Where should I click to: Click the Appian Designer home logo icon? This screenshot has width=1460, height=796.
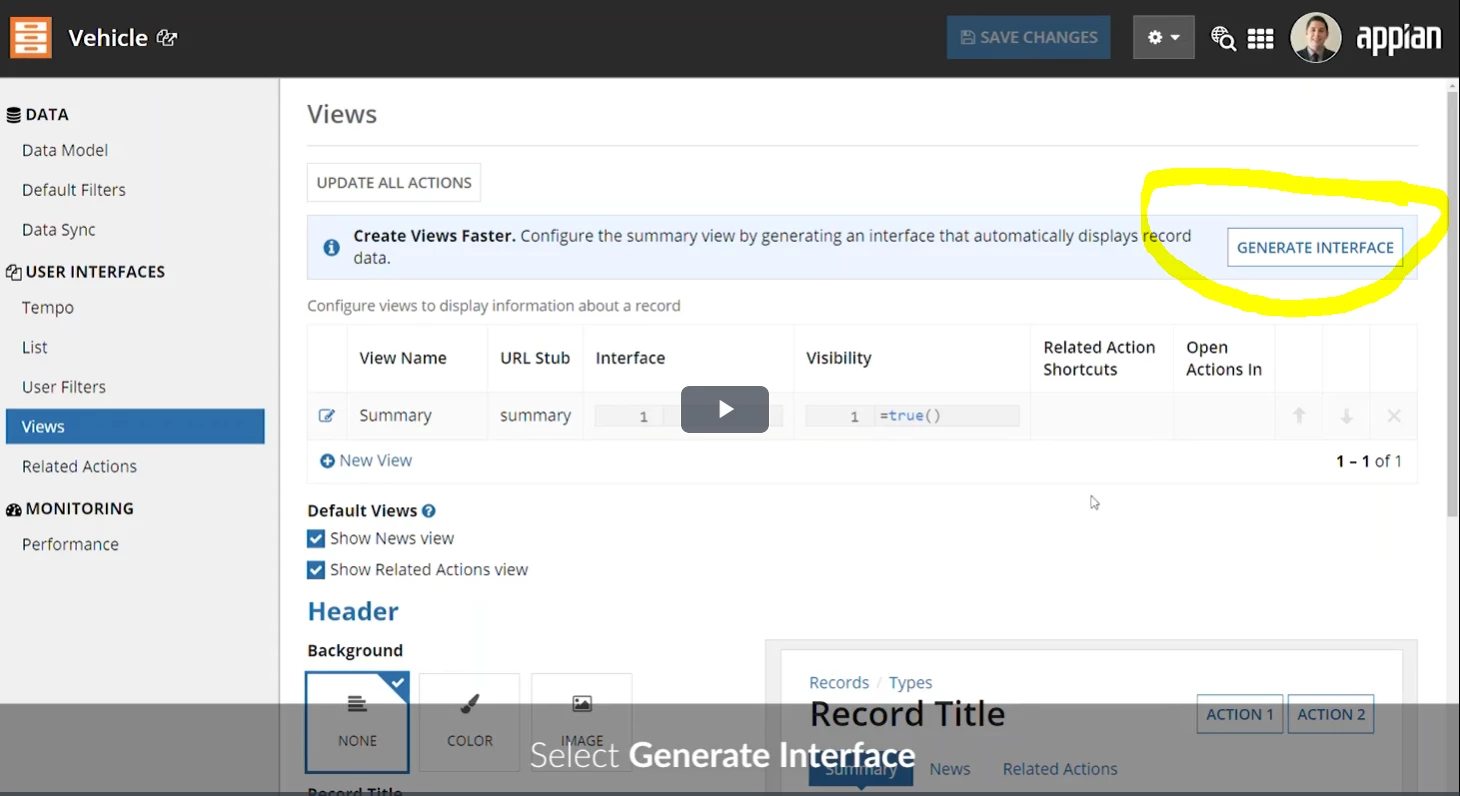pyautogui.click(x=30, y=38)
